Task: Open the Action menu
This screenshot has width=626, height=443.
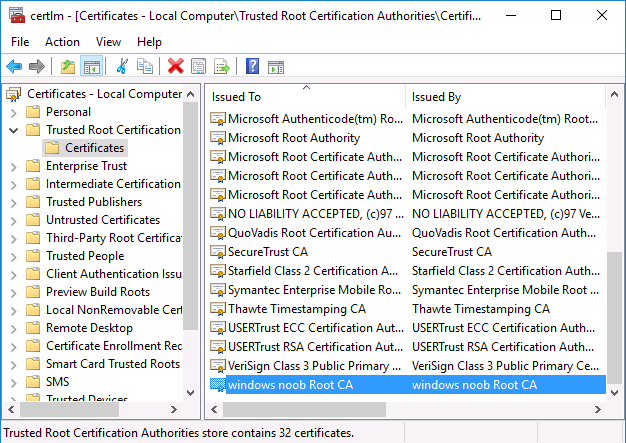Action: point(62,42)
